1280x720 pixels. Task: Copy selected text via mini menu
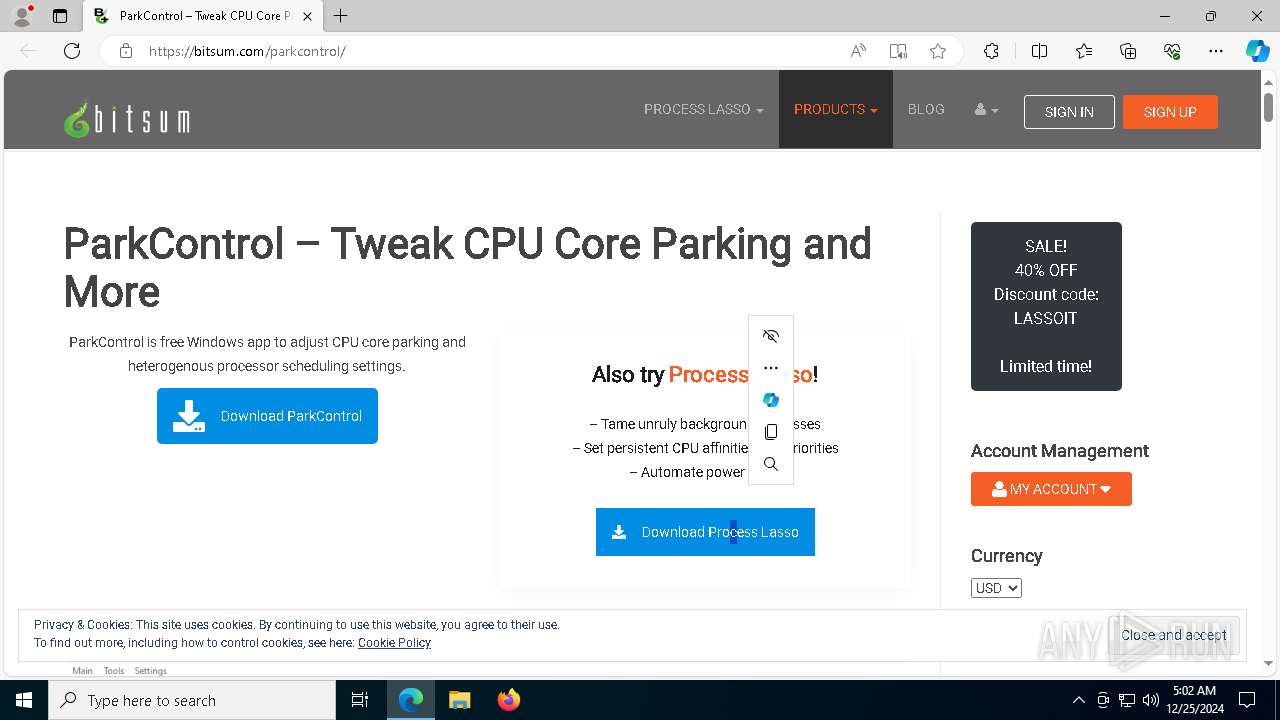771,432
